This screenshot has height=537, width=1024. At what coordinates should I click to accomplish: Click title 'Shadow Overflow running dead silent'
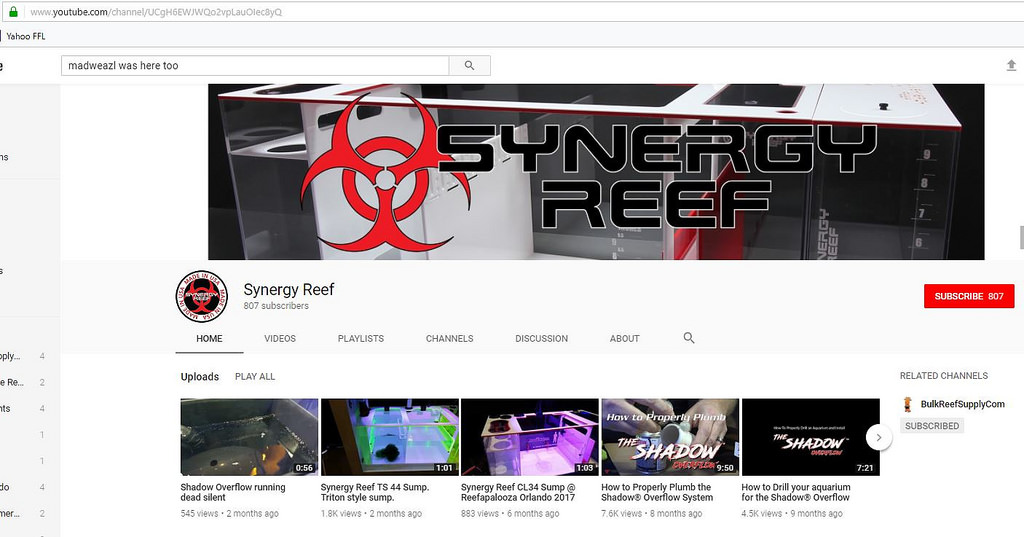click(233, 492)
